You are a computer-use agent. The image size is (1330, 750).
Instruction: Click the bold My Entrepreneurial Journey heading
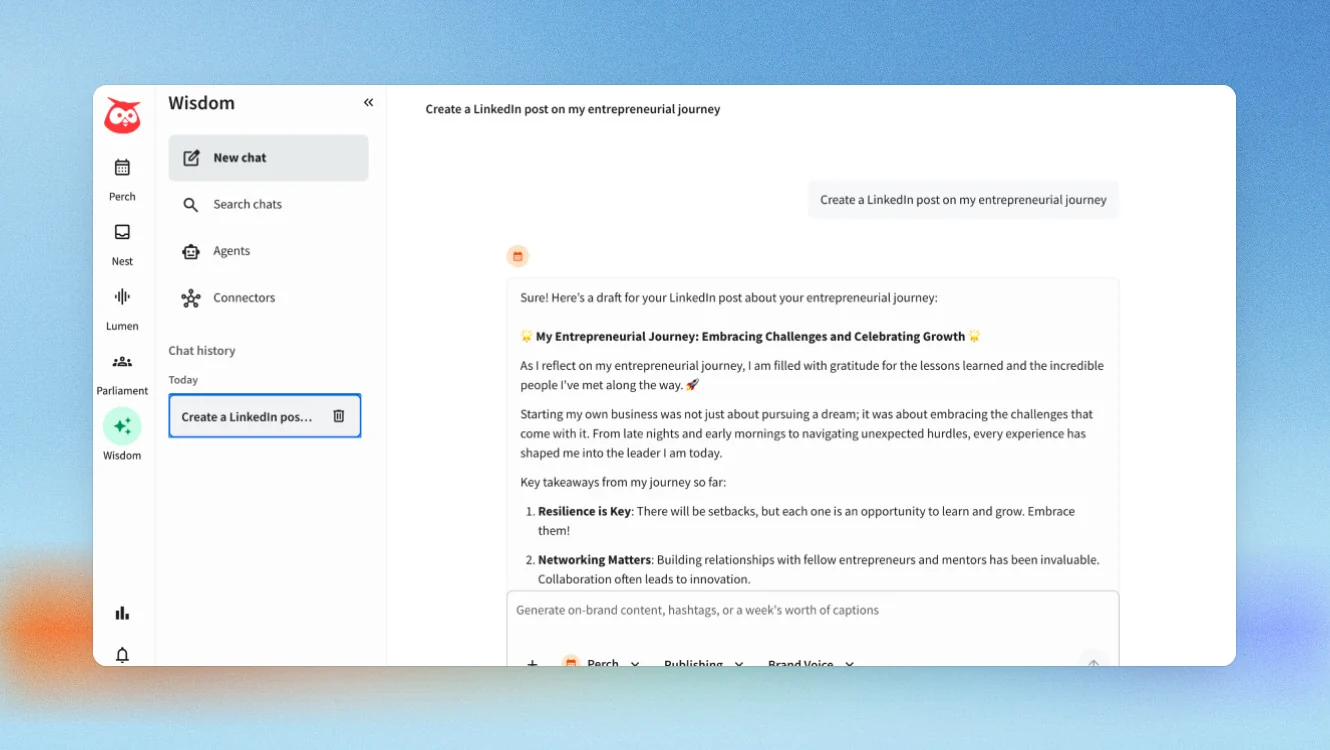750,337
